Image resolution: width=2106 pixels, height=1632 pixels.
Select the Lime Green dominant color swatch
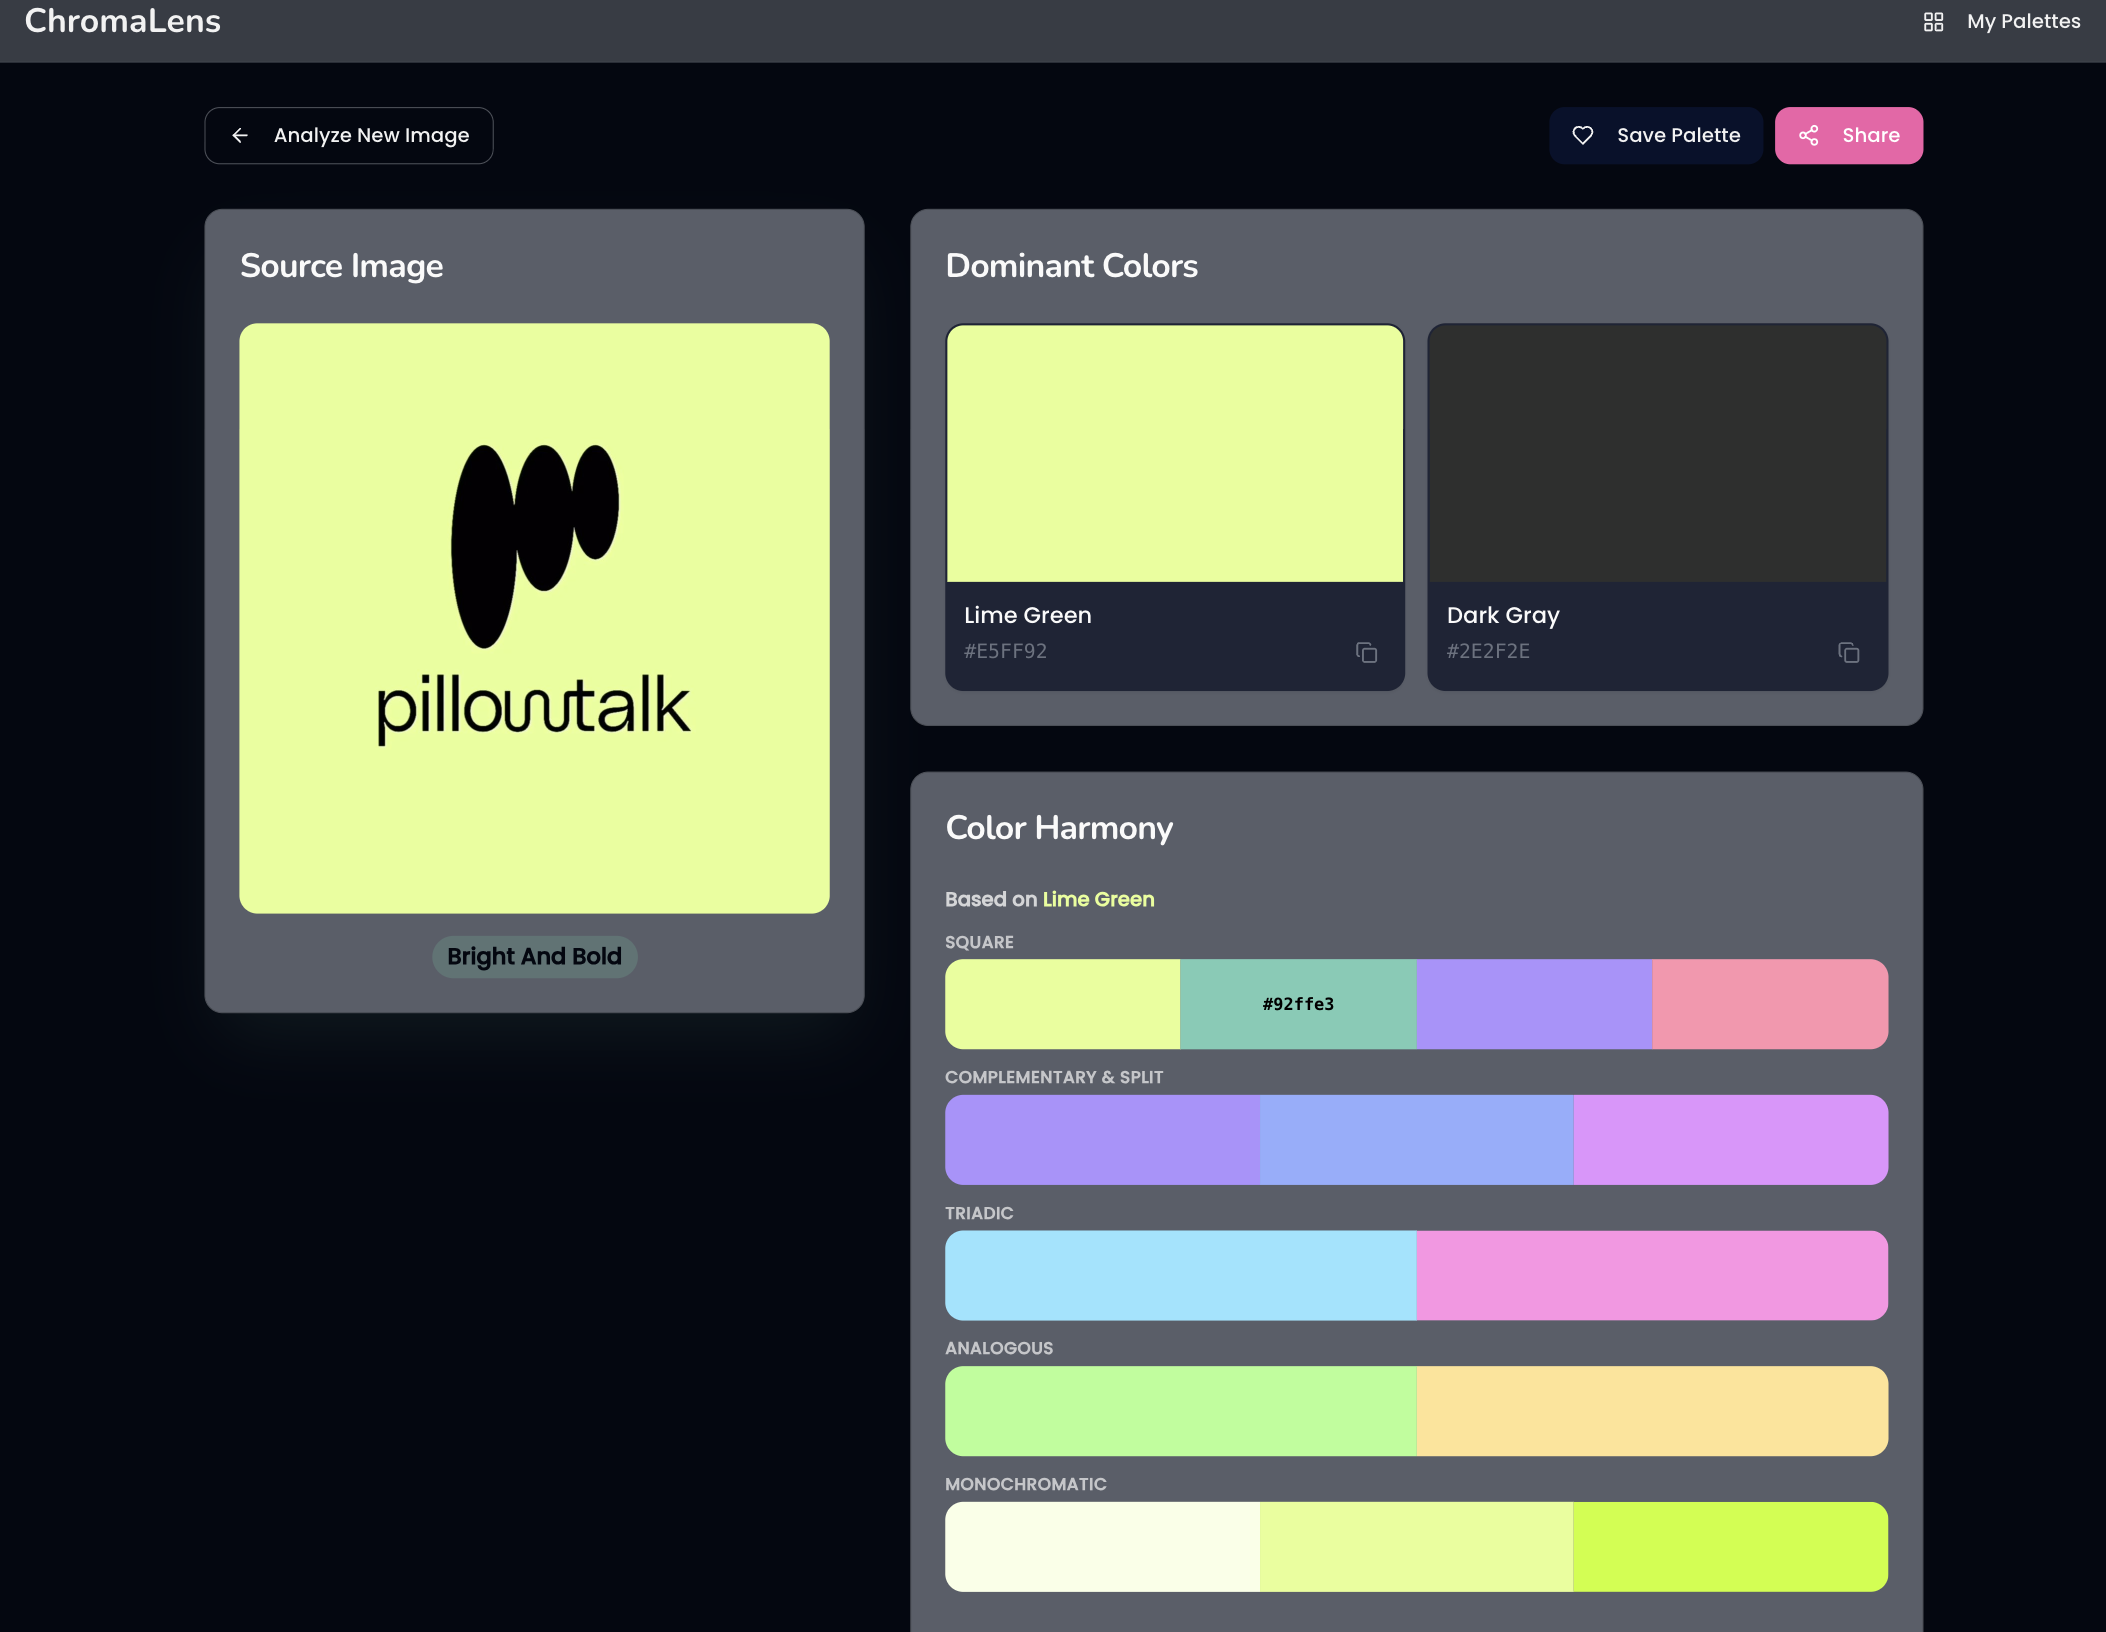1174,453
